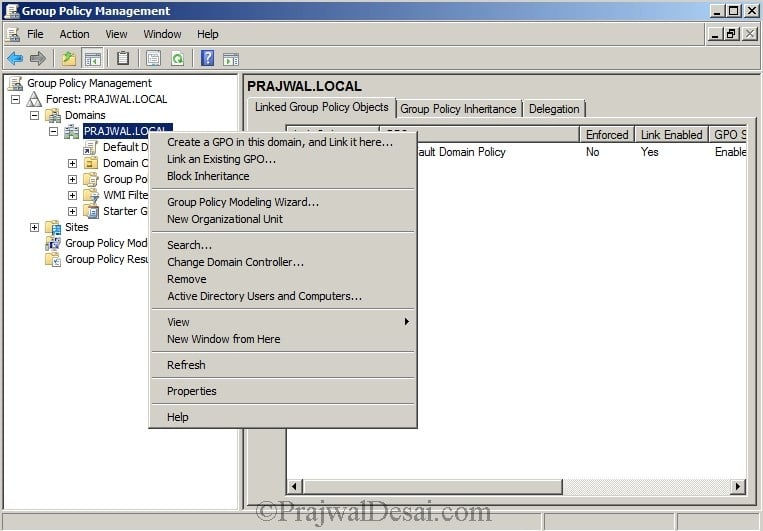
Task: Click the Forest triangle icon in tree
Action: [x=34, y=99]
